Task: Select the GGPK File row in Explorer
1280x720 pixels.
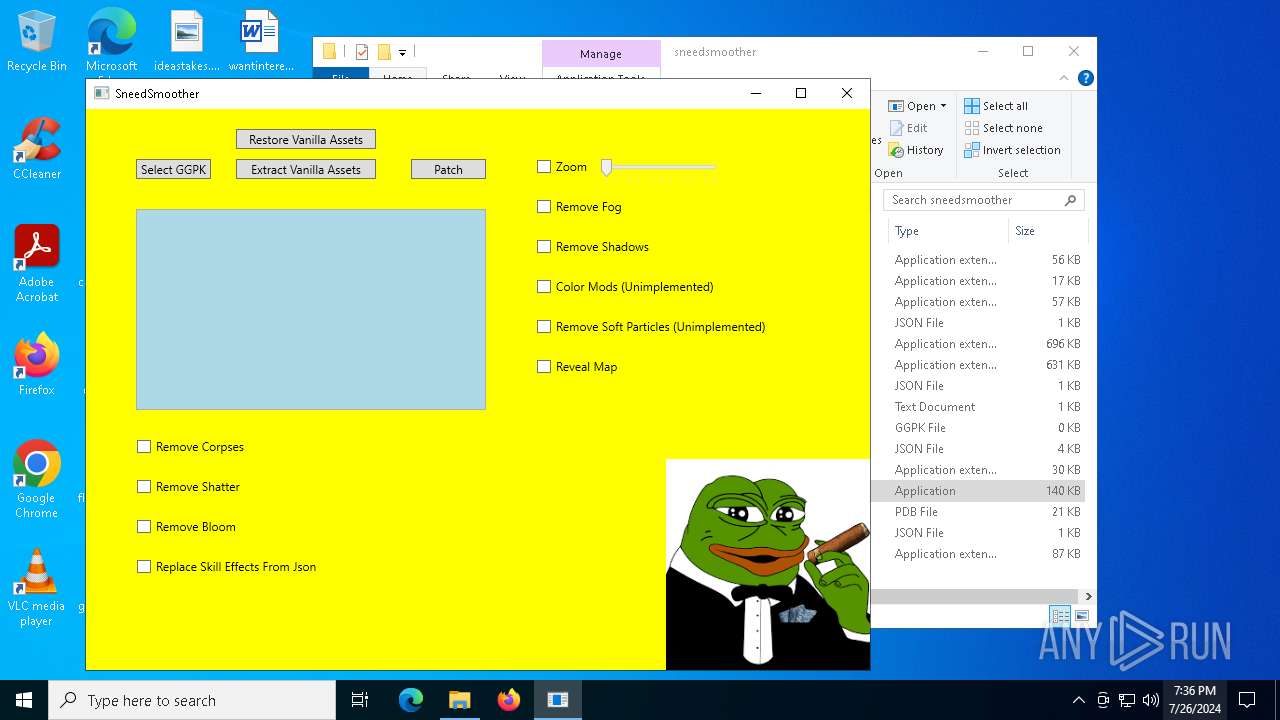Action: click(x=978, y=428)
